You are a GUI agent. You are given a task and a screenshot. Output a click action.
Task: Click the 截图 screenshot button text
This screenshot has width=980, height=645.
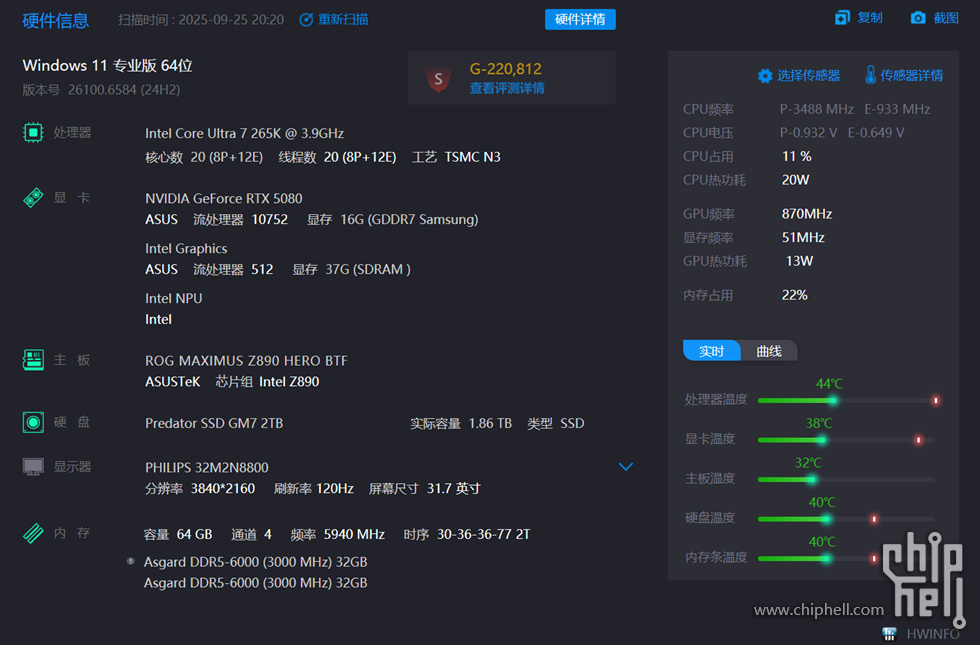[946, 18]
